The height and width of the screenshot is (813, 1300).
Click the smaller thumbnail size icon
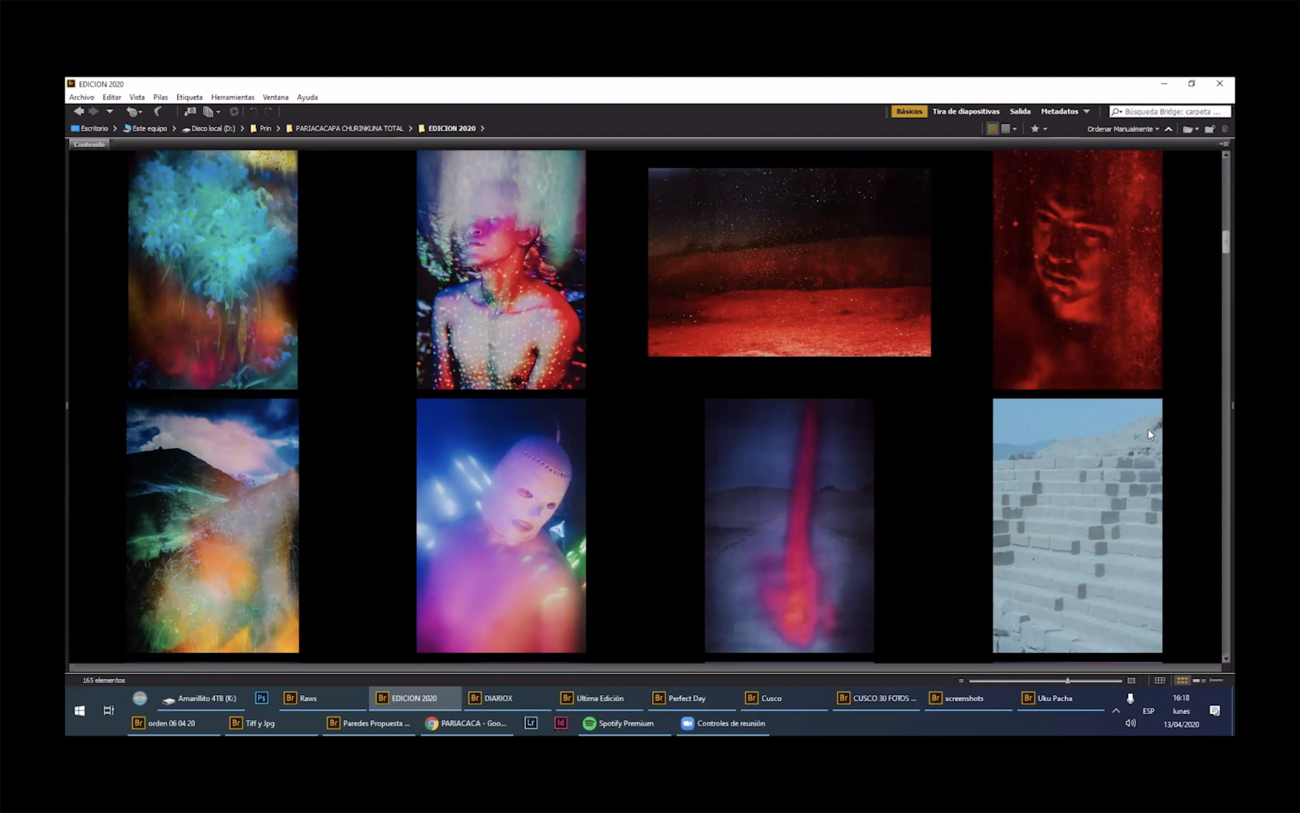[961, 681]
